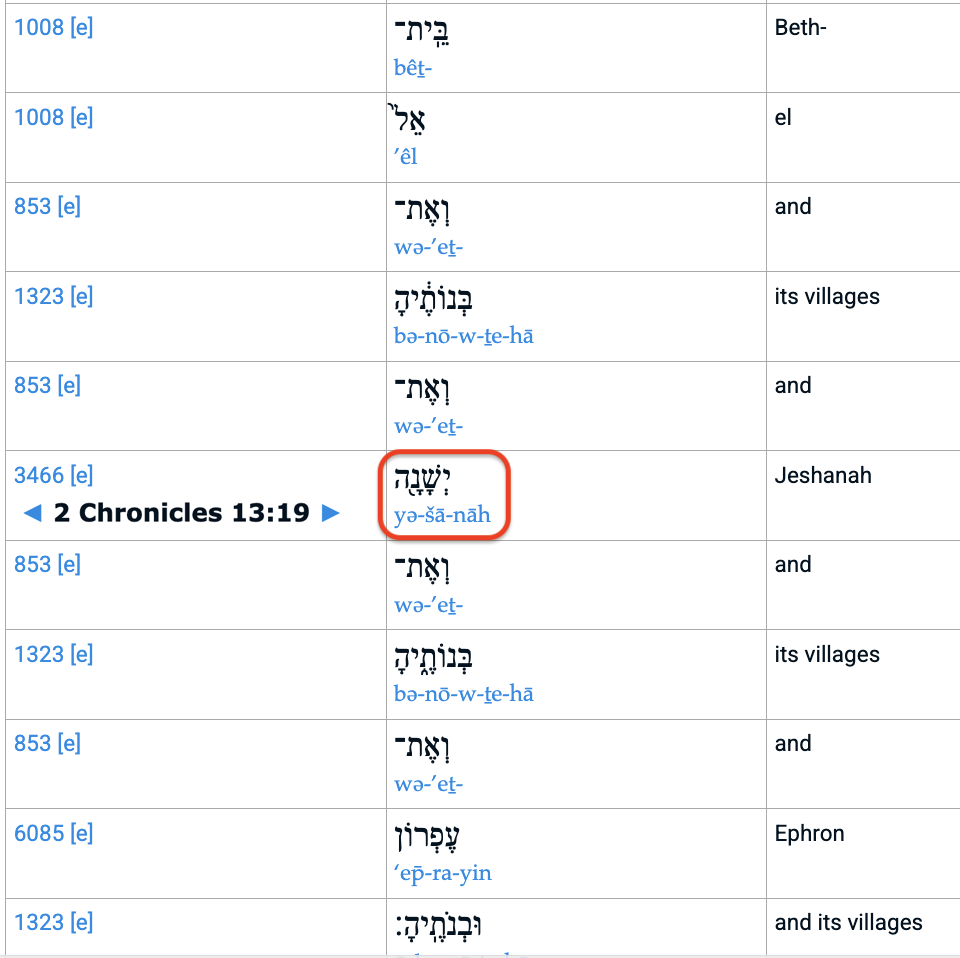The image size is (960, 958).
Task: Open bə-nō-w-ṯe-hā link after Beth-el
Action: click(x=463, y=335)
